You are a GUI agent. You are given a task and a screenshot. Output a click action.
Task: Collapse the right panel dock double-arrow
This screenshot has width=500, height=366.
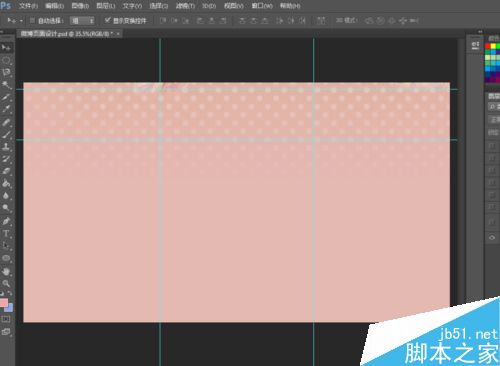480,32
